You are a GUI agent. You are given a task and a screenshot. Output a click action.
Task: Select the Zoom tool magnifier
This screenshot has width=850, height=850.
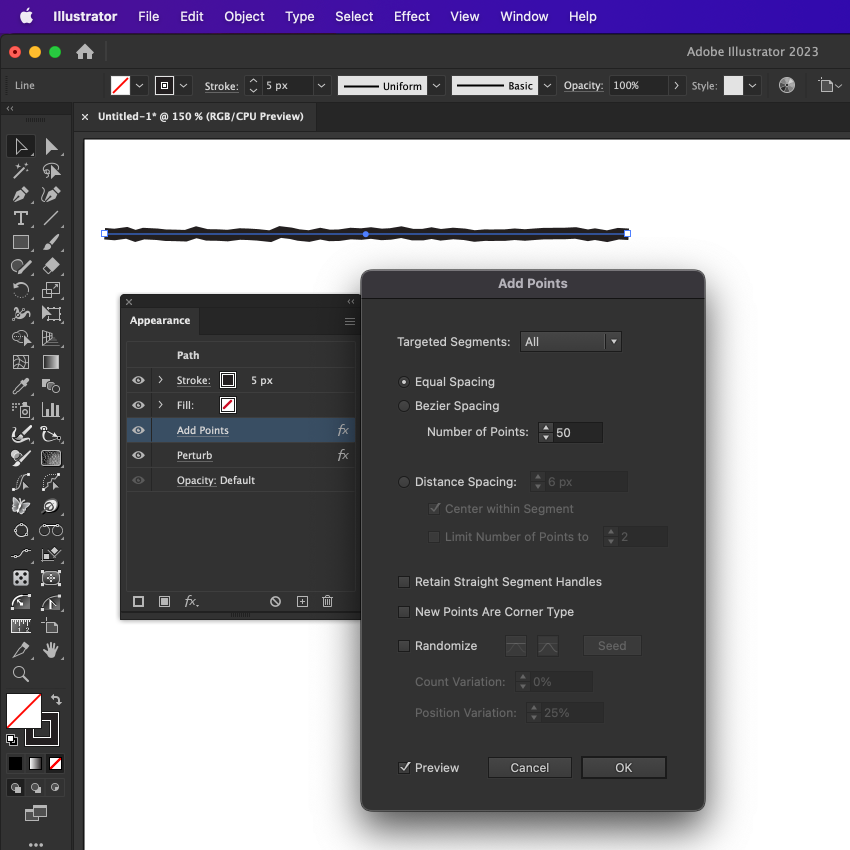[x=21, y=674]
